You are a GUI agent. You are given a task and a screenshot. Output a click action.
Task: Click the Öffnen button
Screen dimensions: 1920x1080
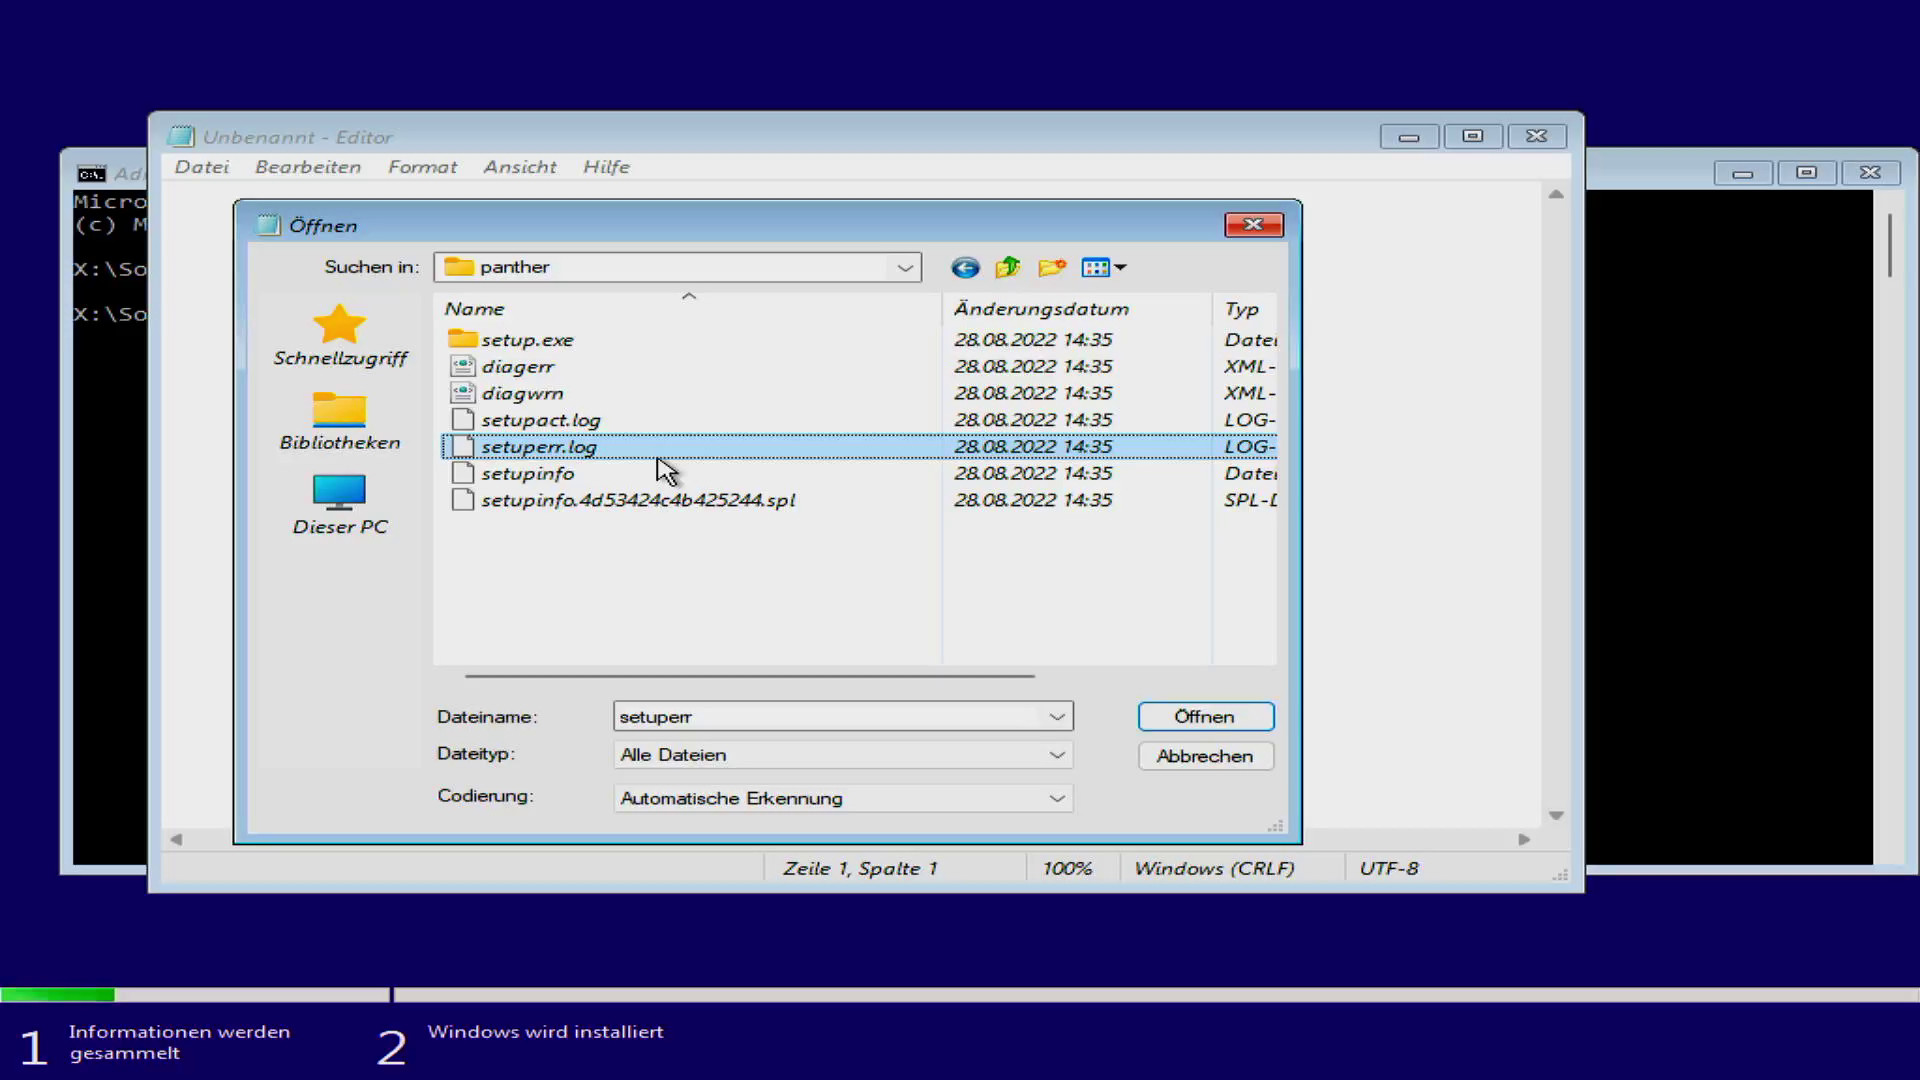click(1205, 717)
